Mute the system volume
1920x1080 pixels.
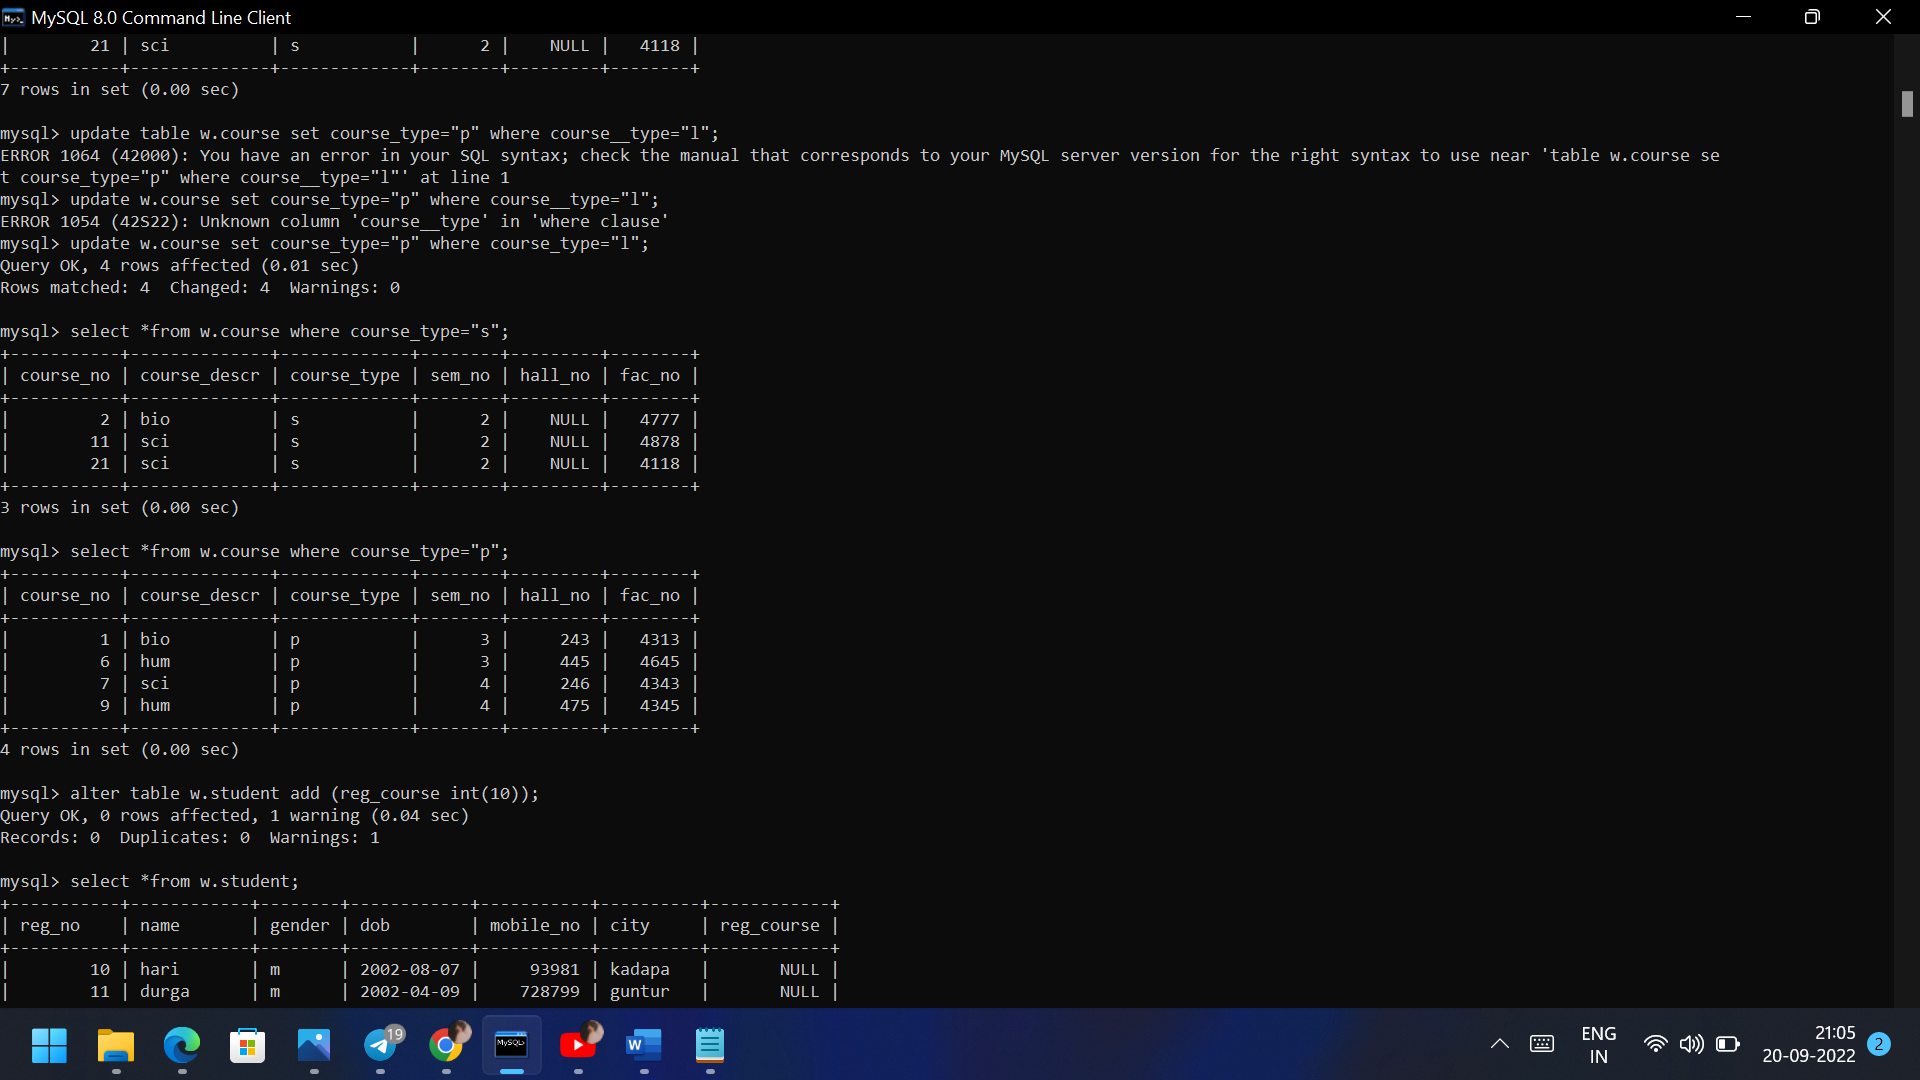click(x=1693, y=1044)
